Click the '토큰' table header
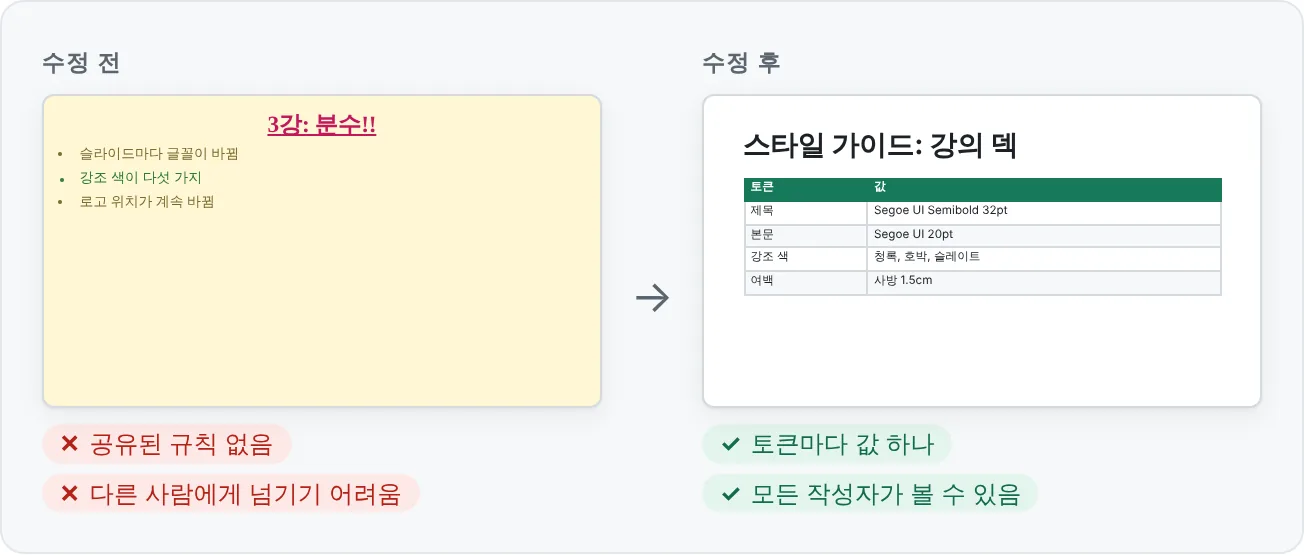Image resolution: width=1304 pixels, height=556 pixels. pyautogui.click(x=805, y=189)
